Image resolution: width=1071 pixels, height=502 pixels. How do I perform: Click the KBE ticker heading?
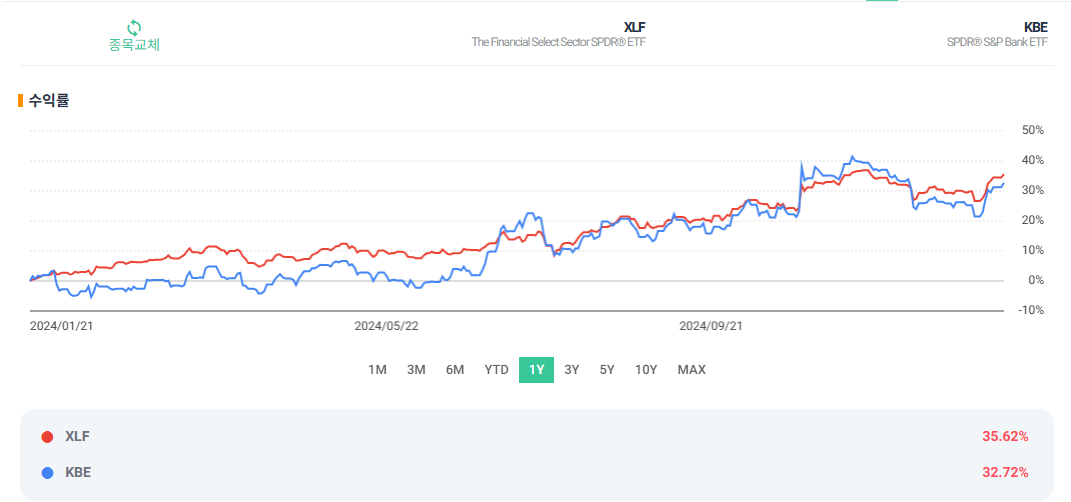click(x=1035, y=27)
